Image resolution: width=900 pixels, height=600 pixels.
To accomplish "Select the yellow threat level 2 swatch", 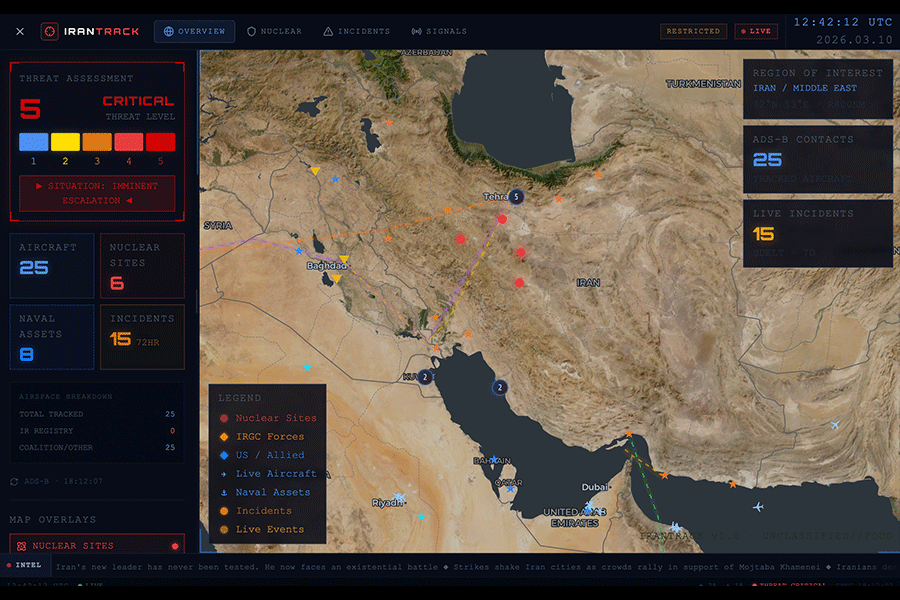I will click(x=65, y=142).
